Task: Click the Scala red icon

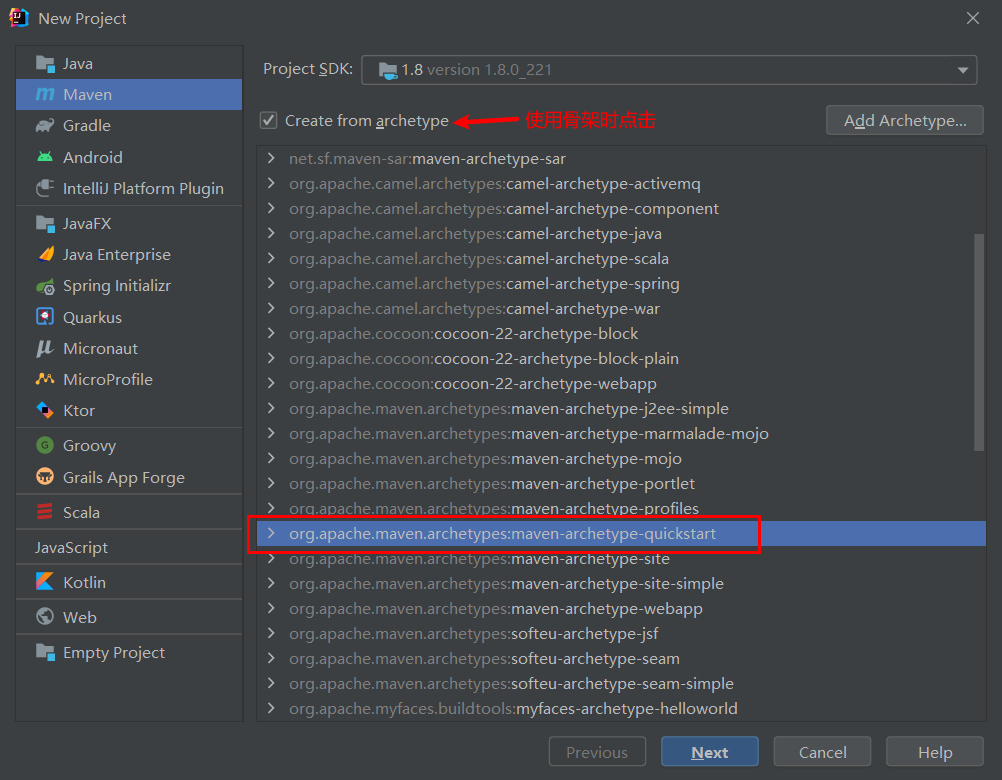Action: pos(45,512)
